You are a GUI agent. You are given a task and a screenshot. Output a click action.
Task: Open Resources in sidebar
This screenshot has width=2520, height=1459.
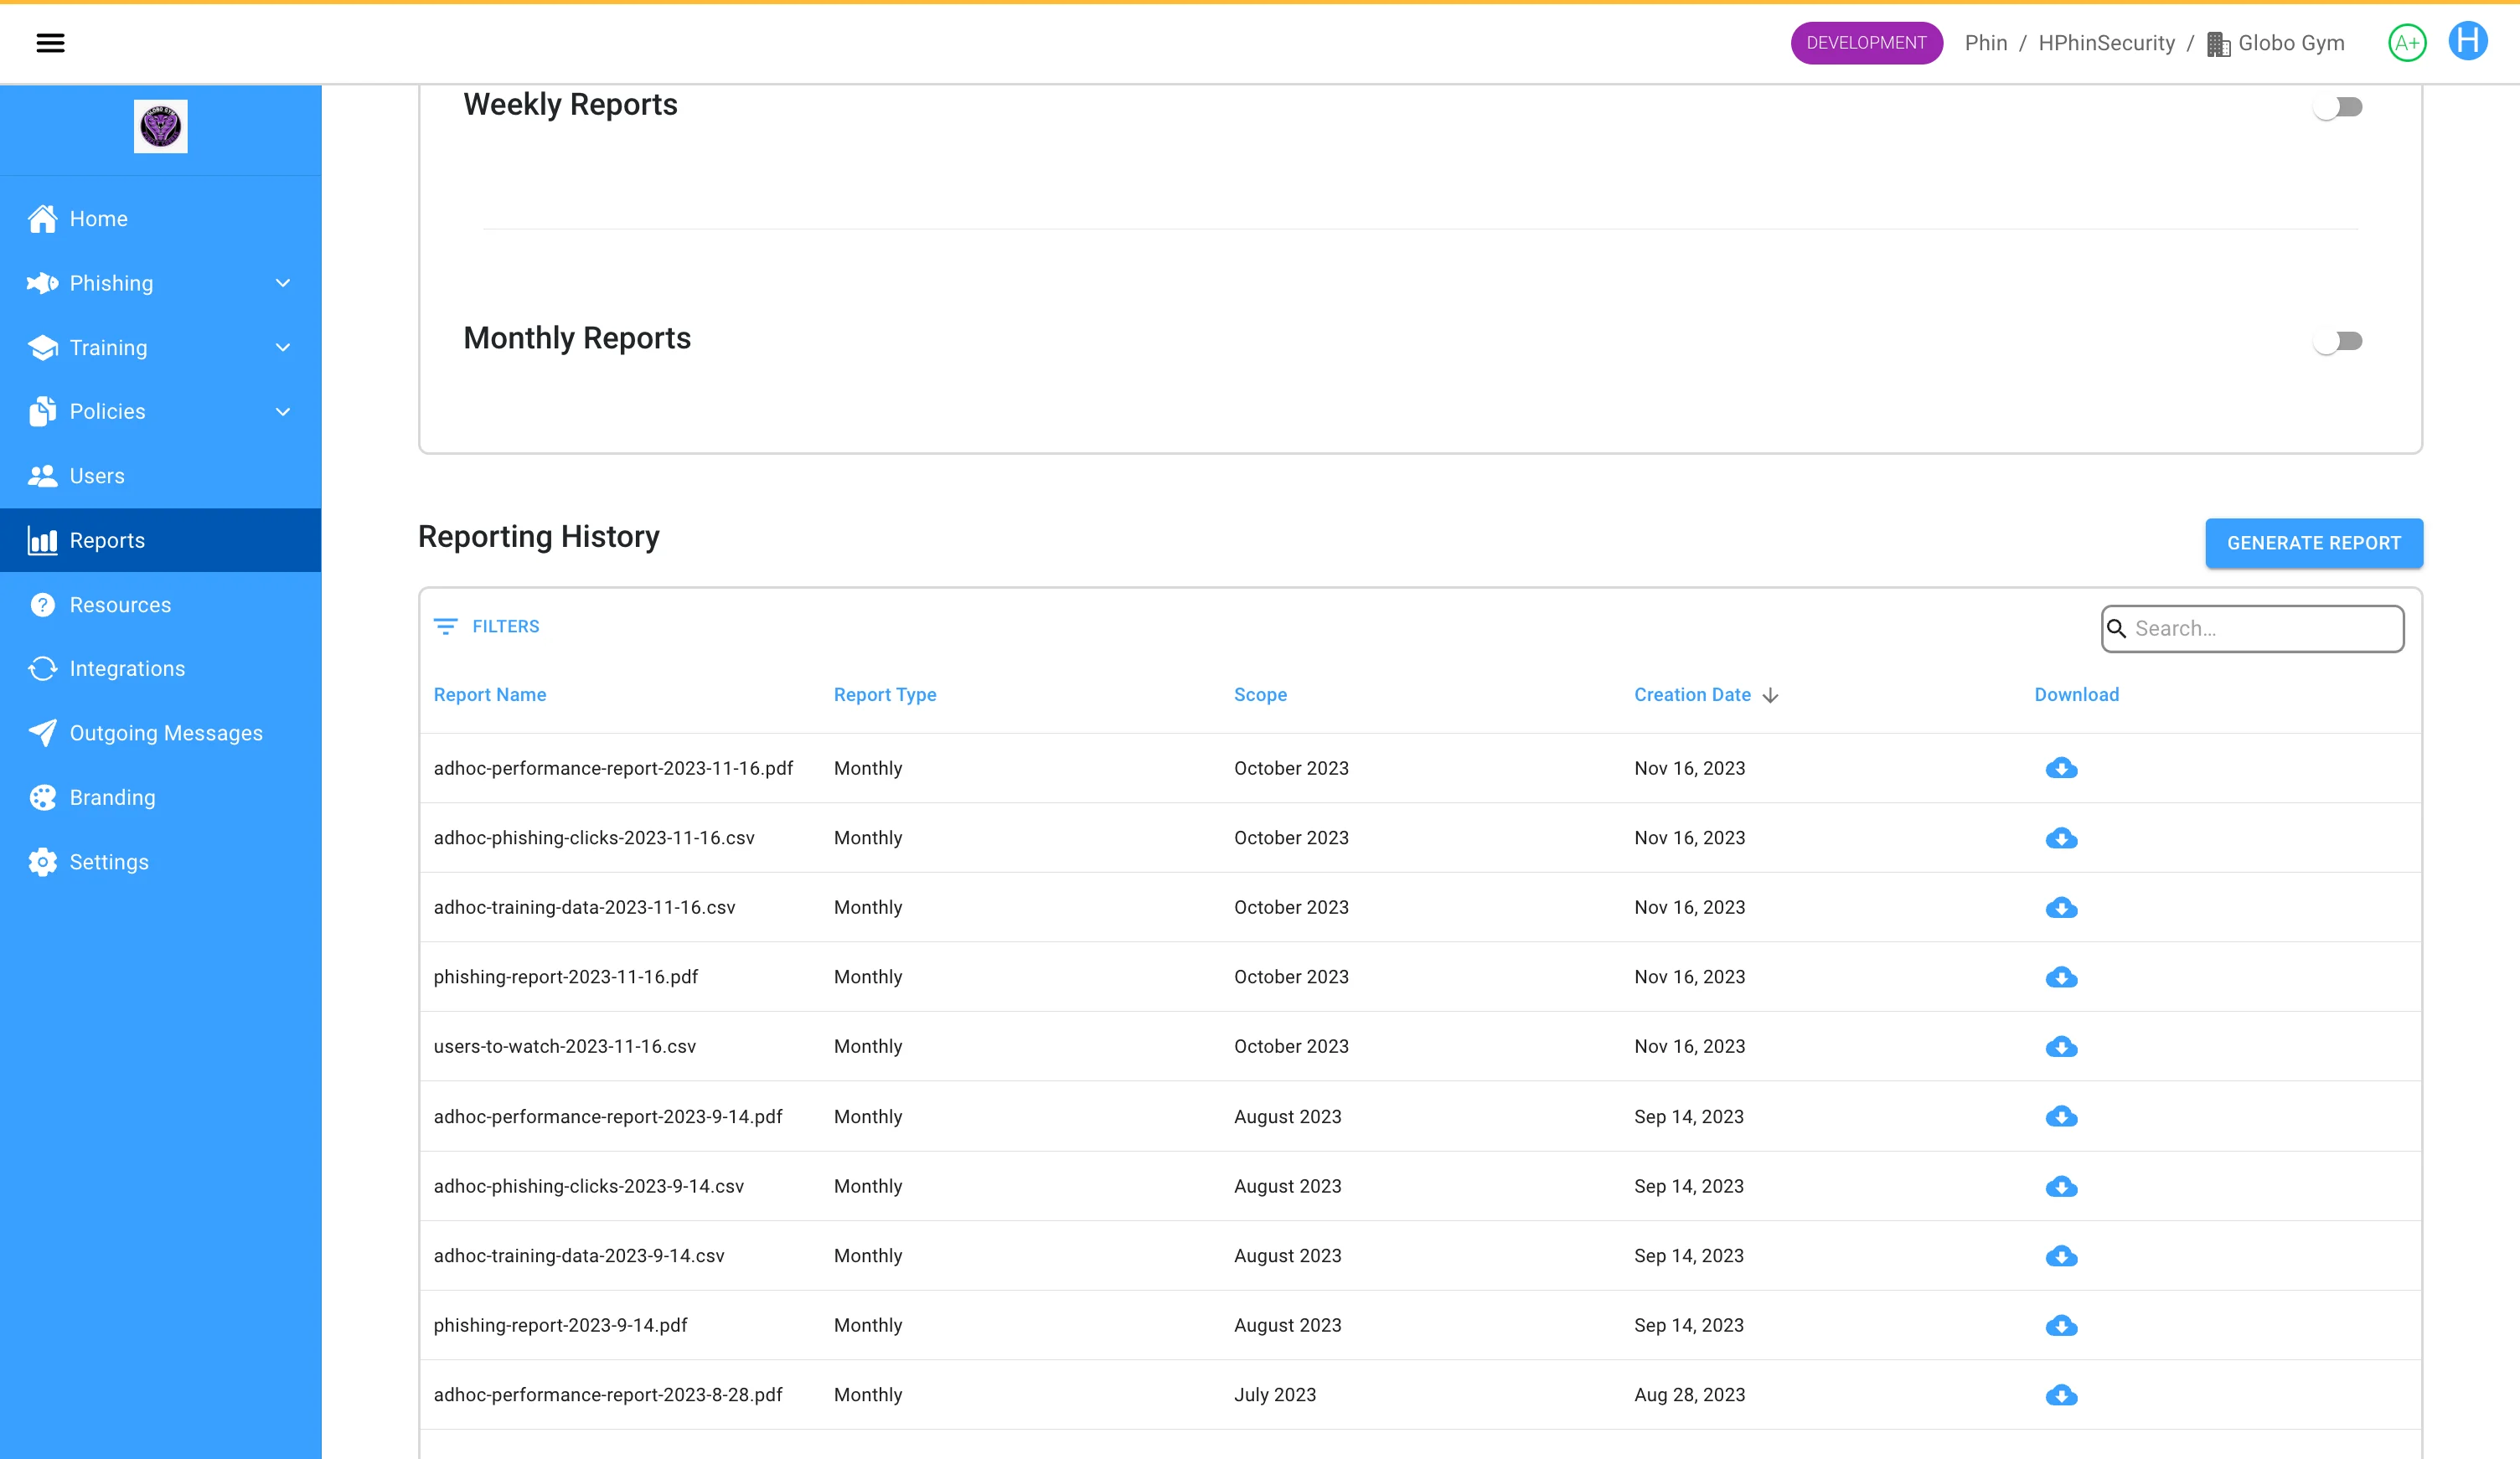[161, 605]
